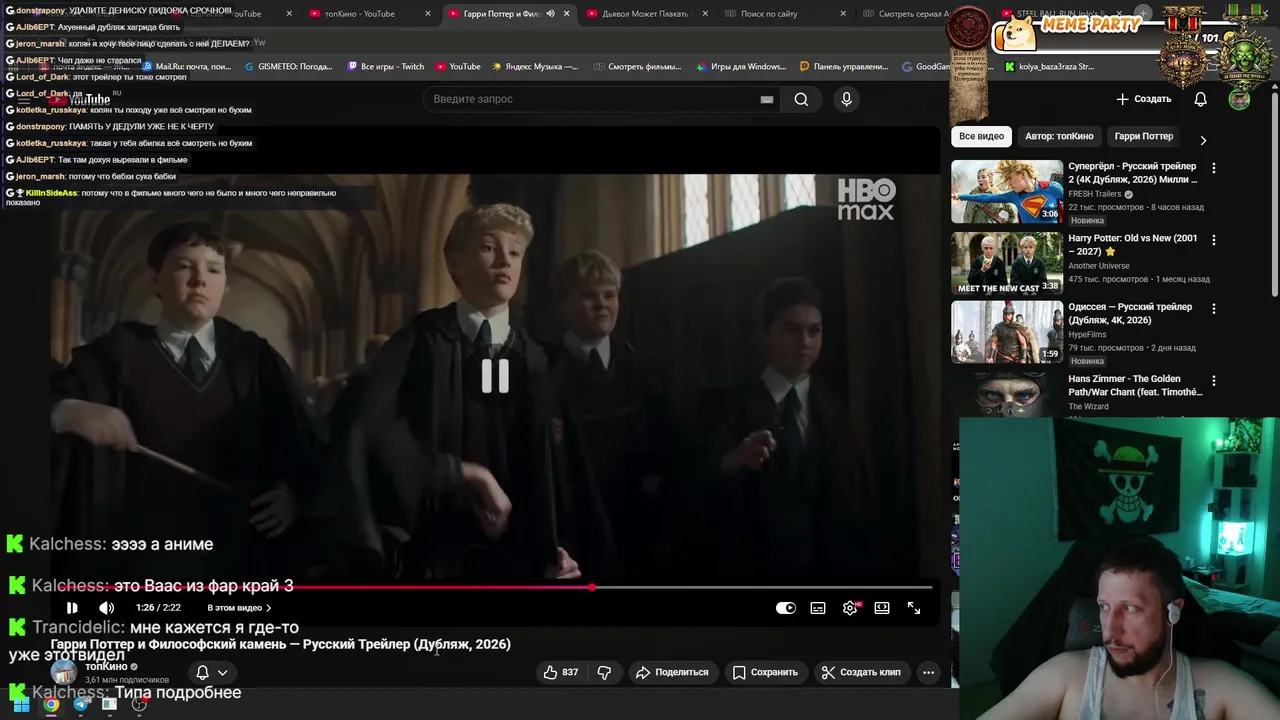The image size is (1280, 720).
Task: Switch to theater mode view
Action: point(882,608)
